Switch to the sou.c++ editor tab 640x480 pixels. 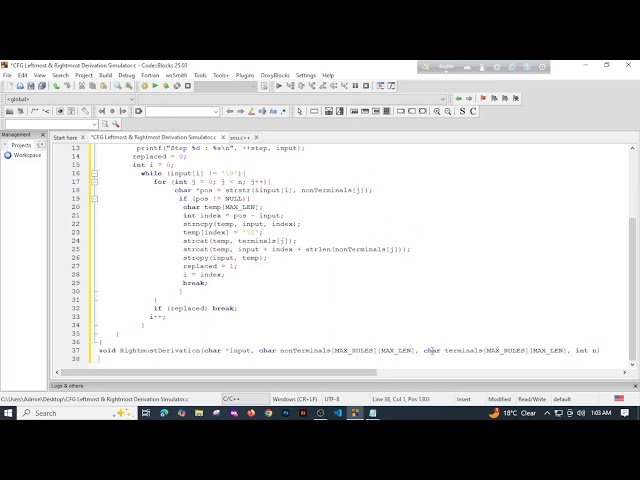240,138
